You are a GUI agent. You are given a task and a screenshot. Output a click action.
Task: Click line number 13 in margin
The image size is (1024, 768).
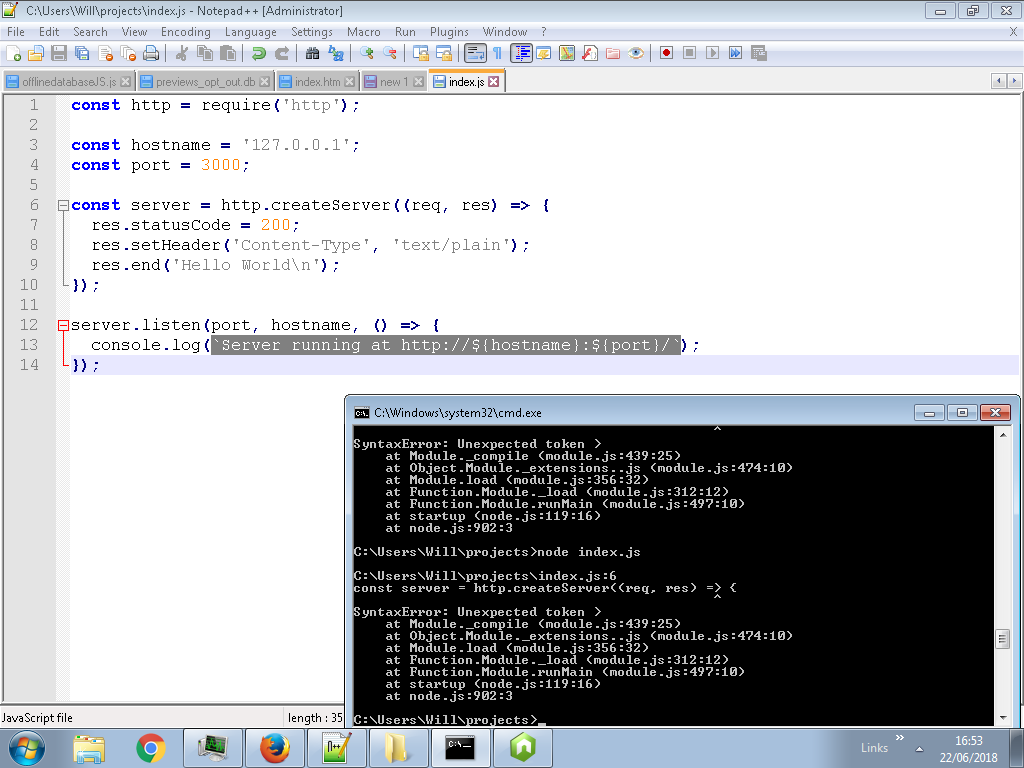coord(29,345)
